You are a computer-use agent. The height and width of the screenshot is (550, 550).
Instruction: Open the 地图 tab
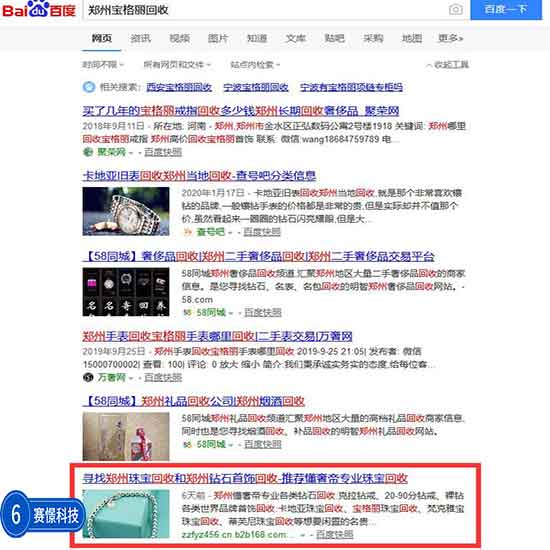[411, 38]
